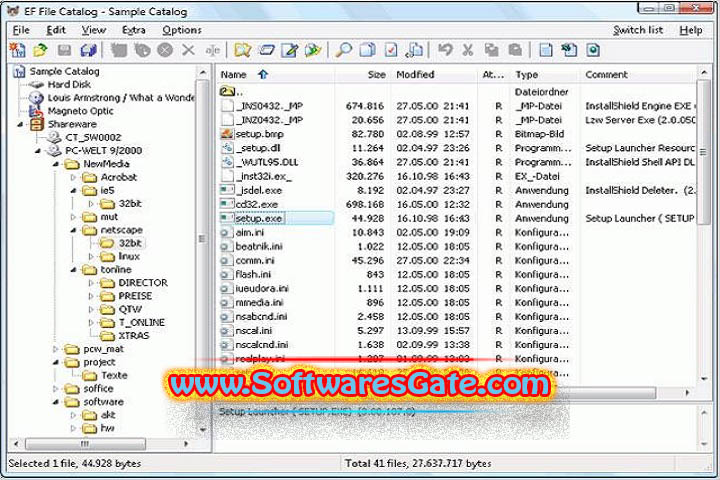Click the folder with star toolbar icon
Viewport: 720px width, 480px height.
242,50
